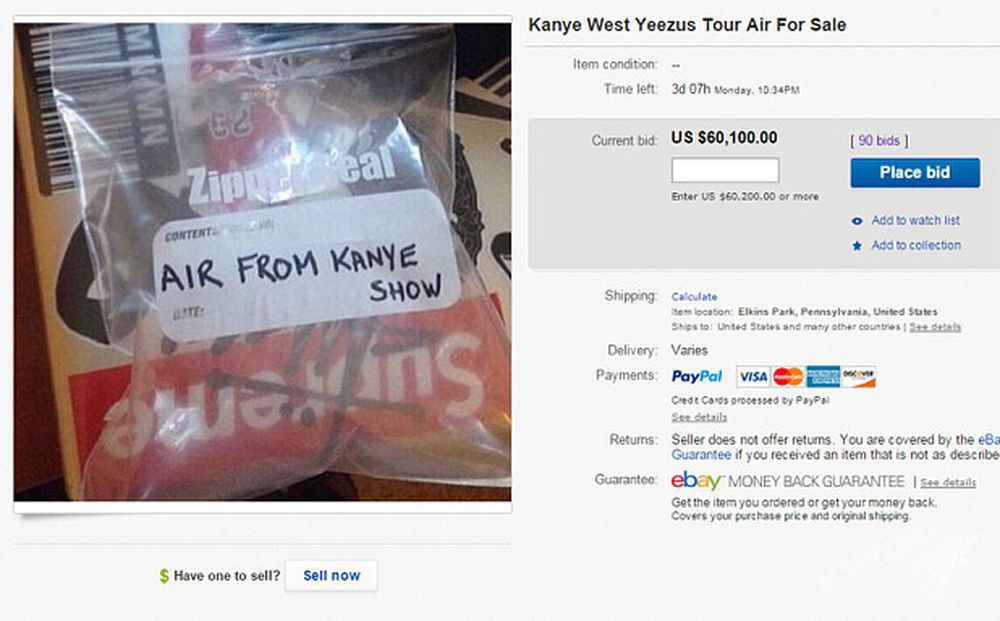This screenshot has width=1000, height=621.
Task: Click the MasterCard icon
Action: pos(788,377)
